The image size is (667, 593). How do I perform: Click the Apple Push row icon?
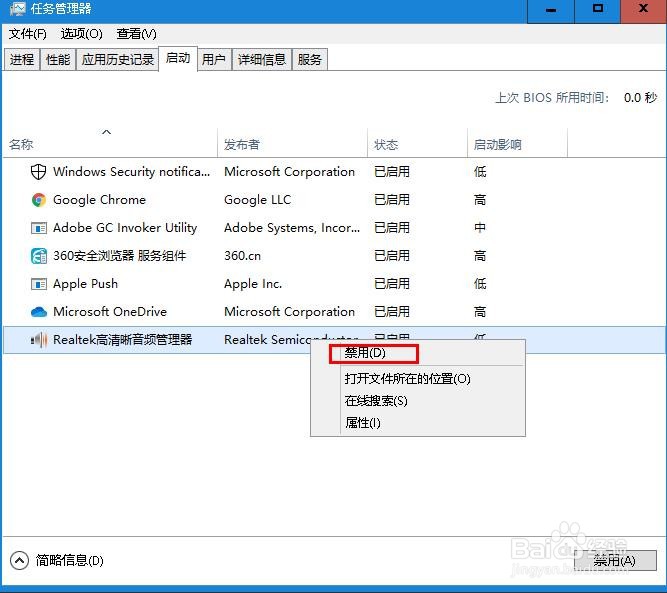pos(39,284)
